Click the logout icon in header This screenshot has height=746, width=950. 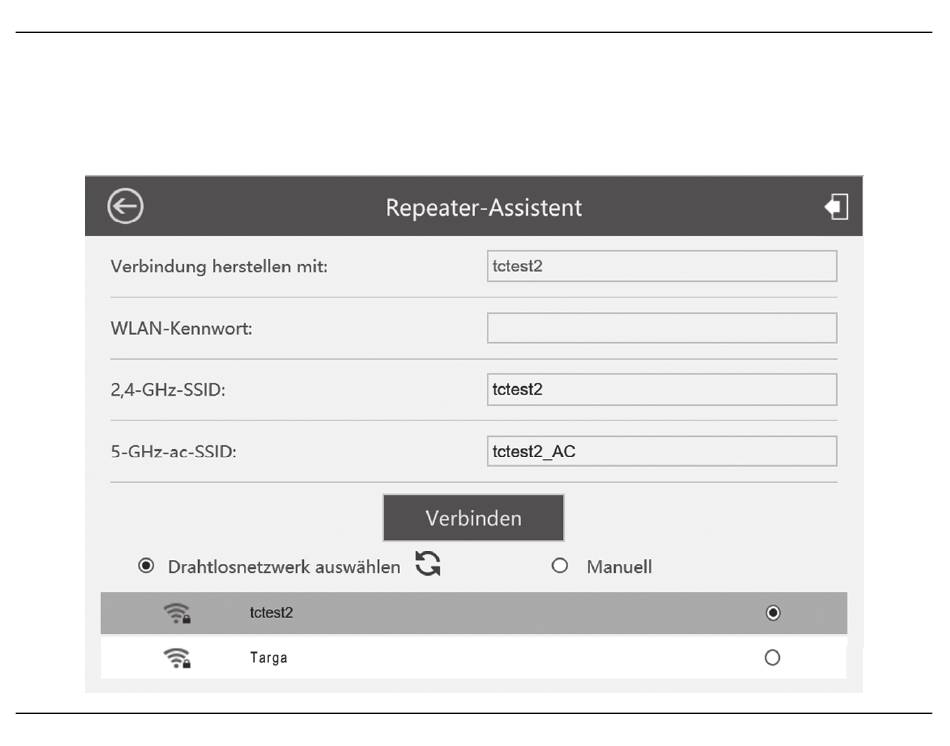pyautogui.click(x=836, y=207)
